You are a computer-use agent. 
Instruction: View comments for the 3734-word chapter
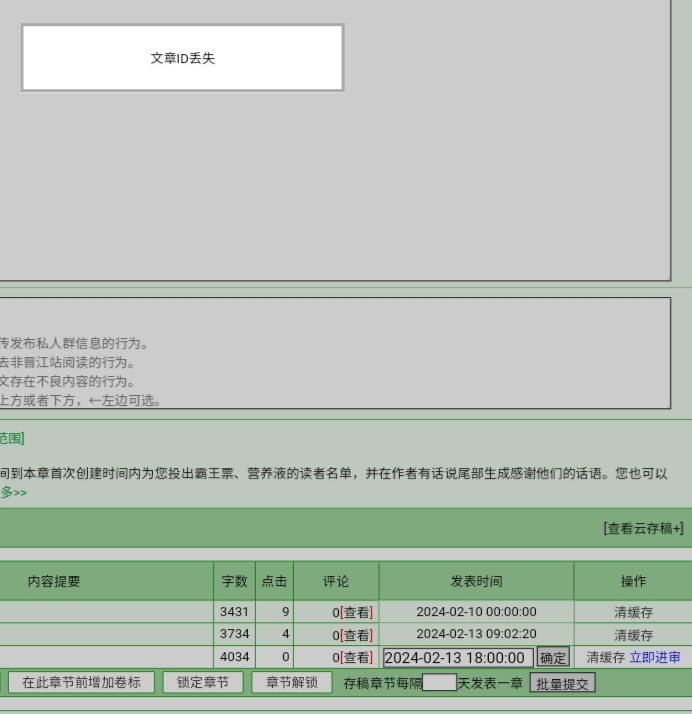pos(356,635)
